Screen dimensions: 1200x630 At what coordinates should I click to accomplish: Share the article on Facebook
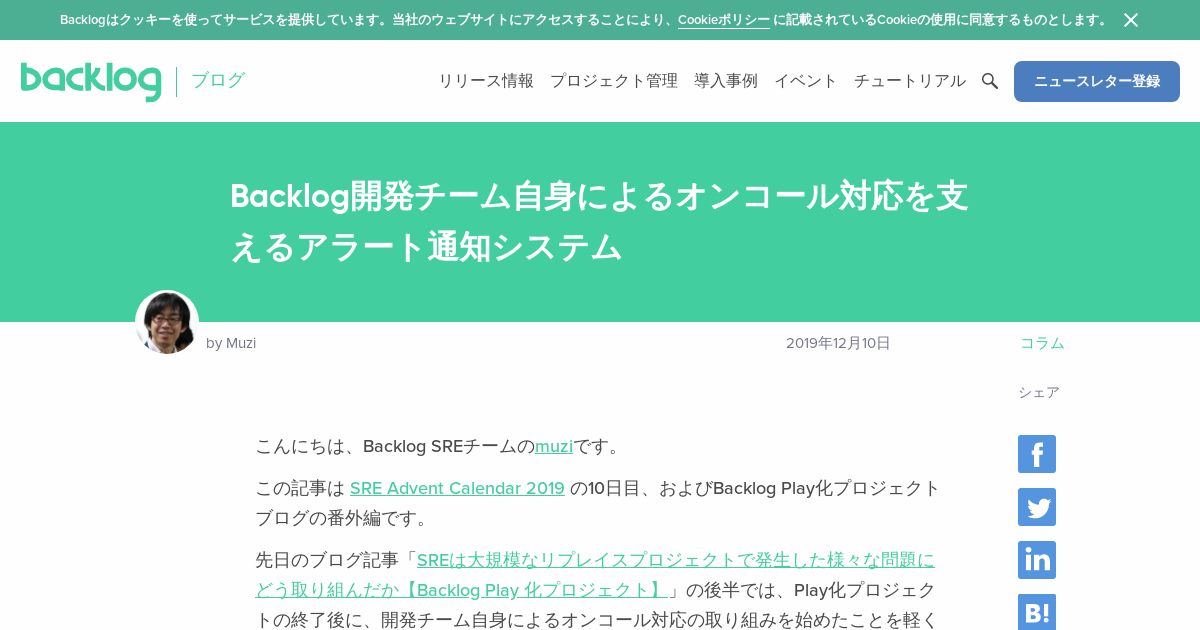tap(1037, 454)
